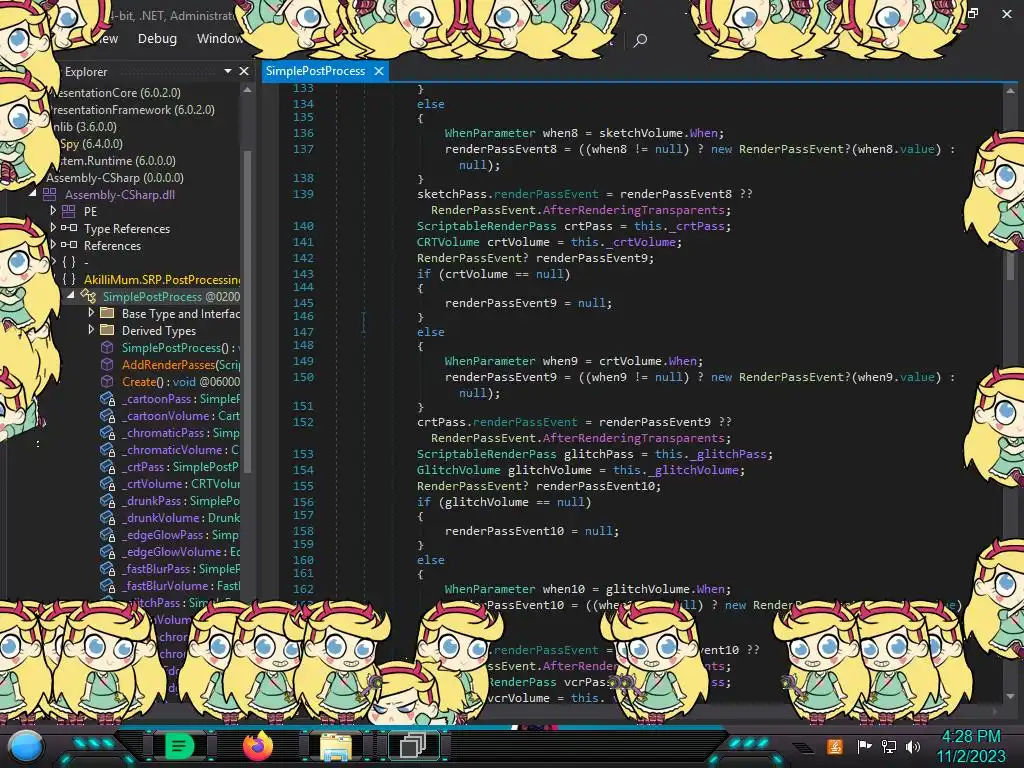Click the _drunkPass field icon
This screenshot has width=1024, height=768.
pyautogui.click(x=107, y=500)
